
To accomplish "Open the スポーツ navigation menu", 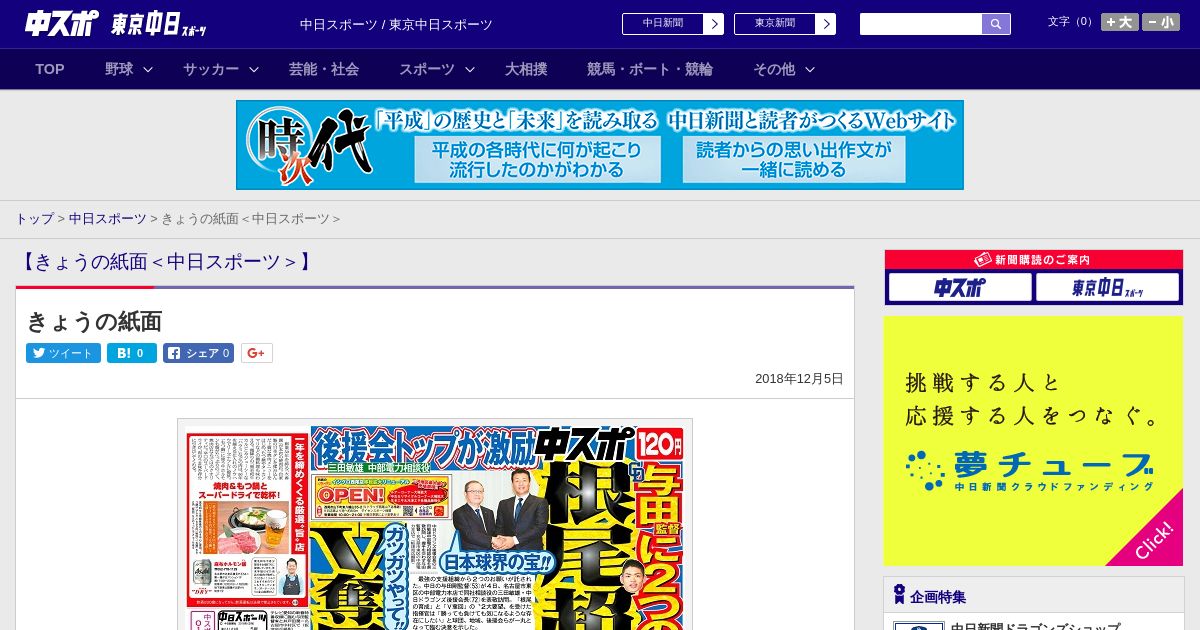I will [x=427, y=69].
